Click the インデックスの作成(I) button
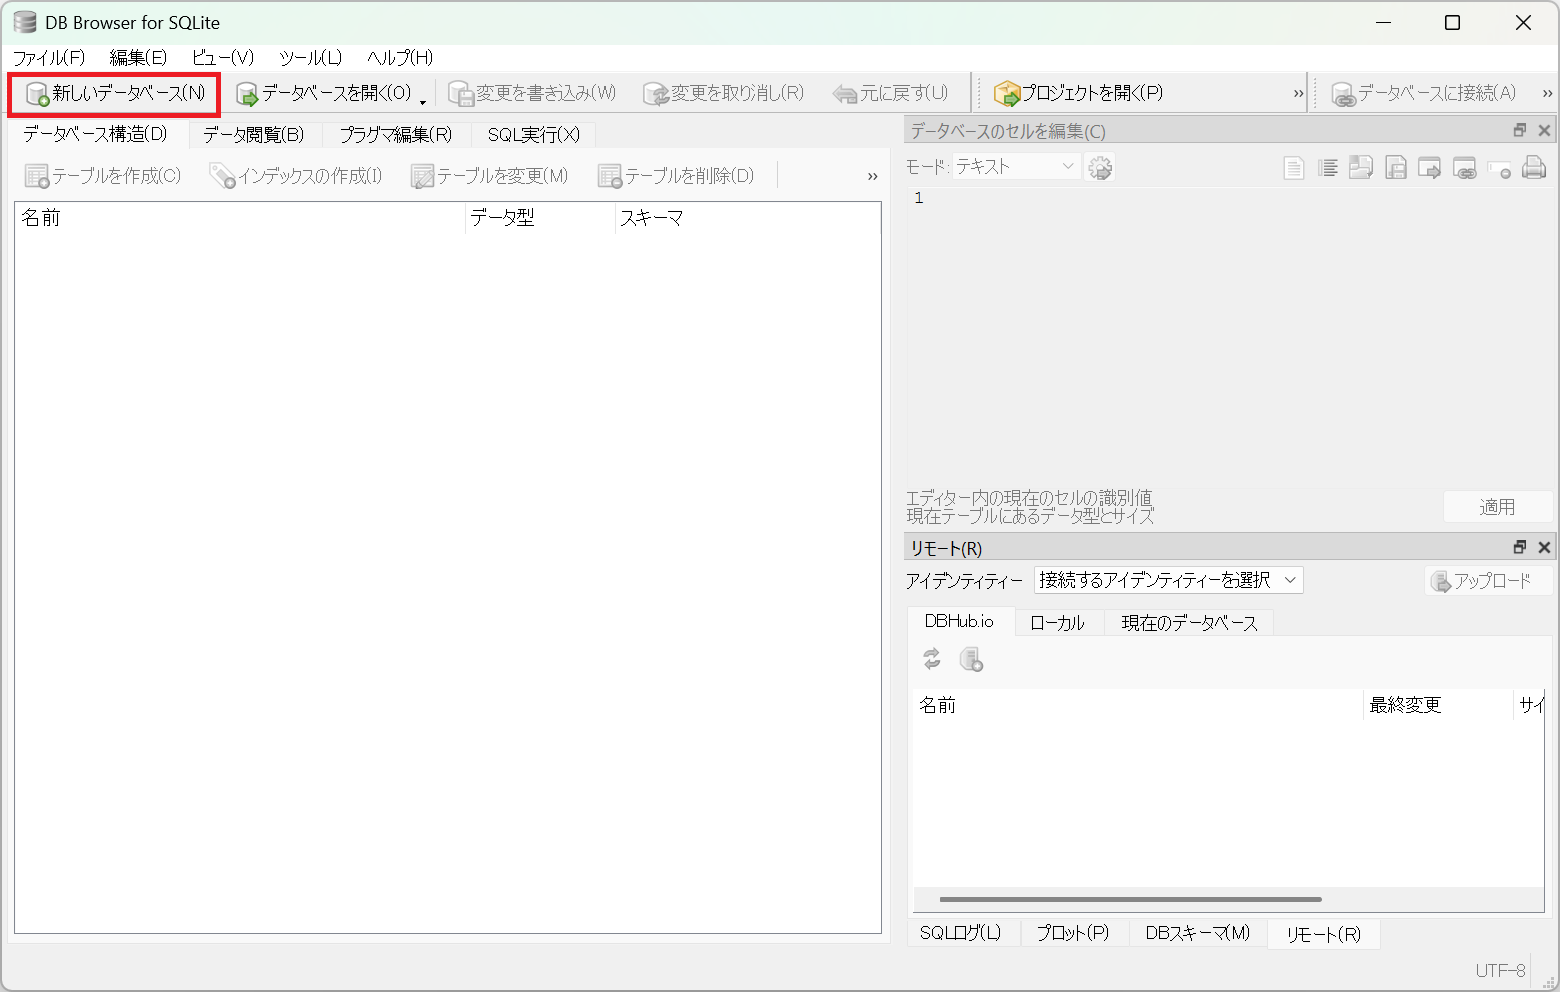 click(296, 176)
